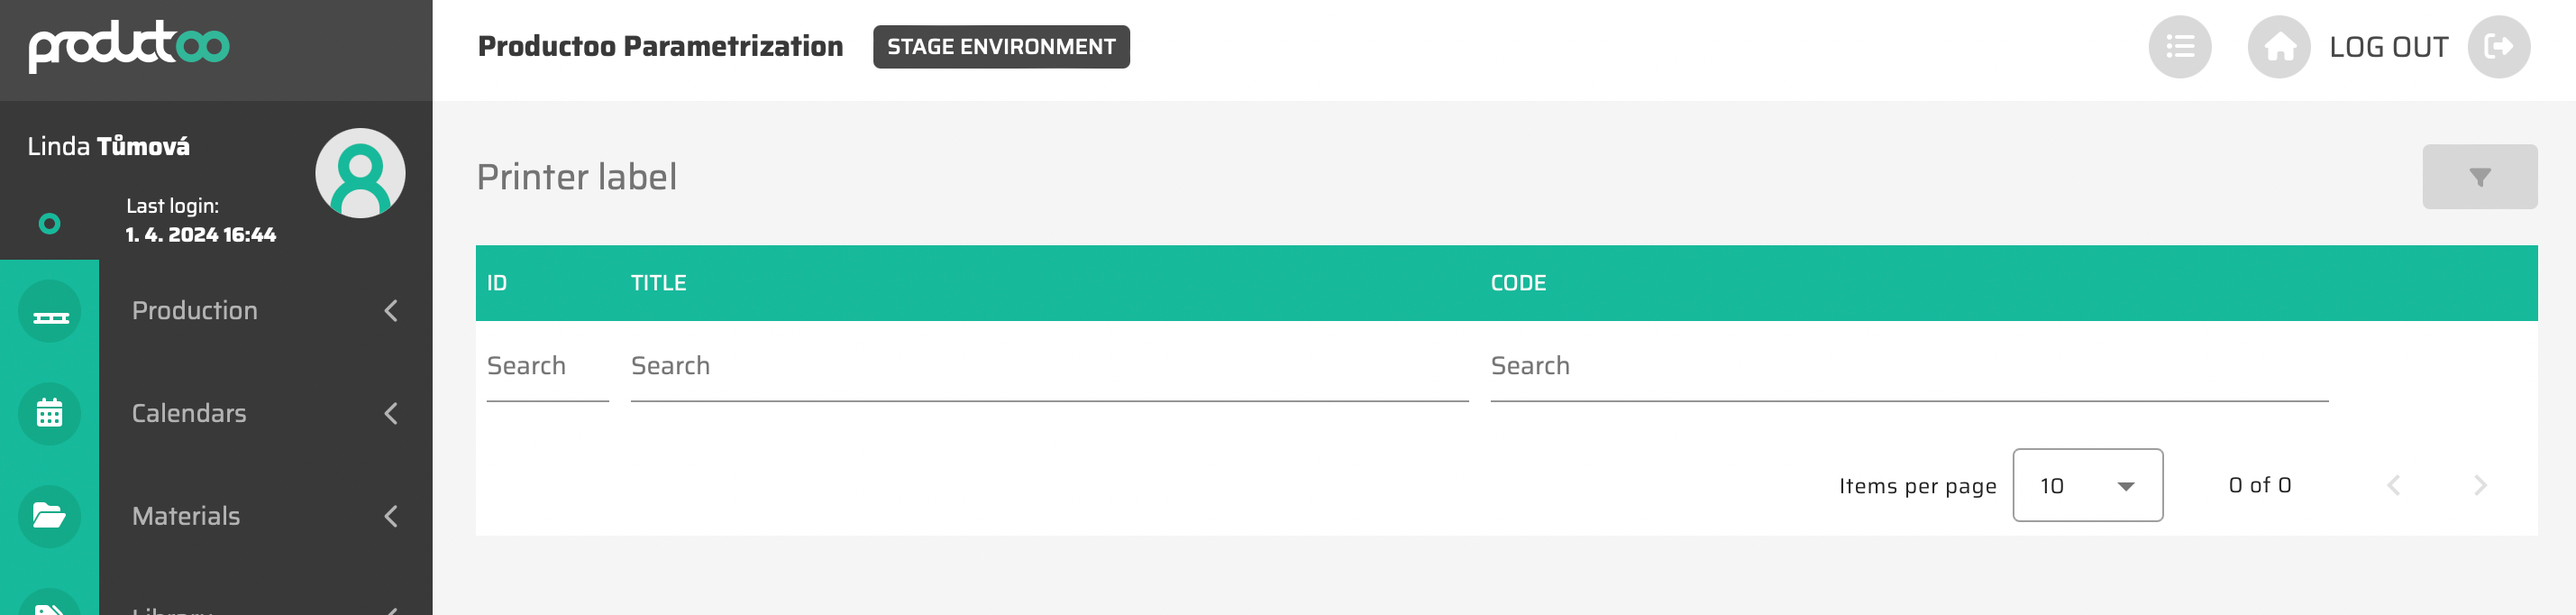Expand the Materials menu chevron
Image resolution: width=2576 pixels, height=615 pixels.
tap(391, 517)
